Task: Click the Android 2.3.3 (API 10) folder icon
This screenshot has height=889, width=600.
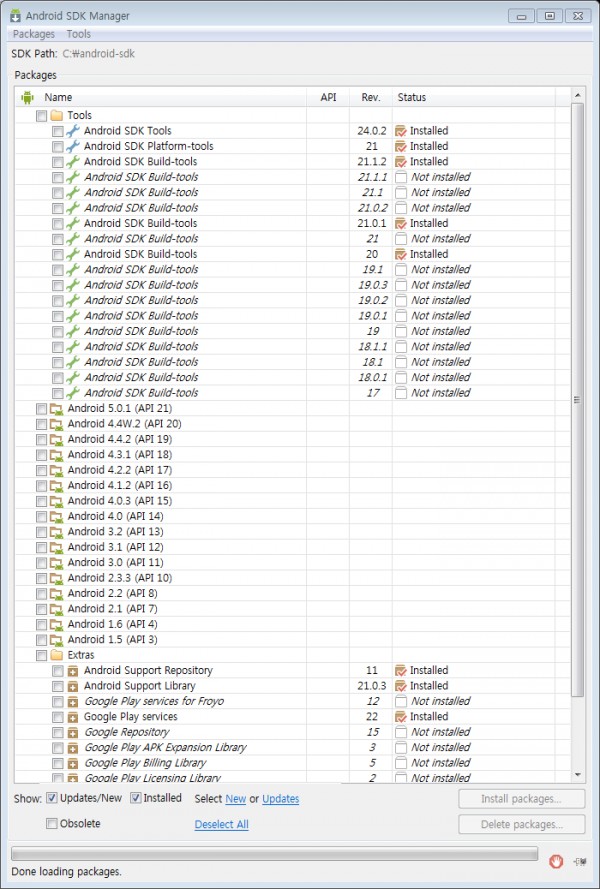Action: [56, 578]
